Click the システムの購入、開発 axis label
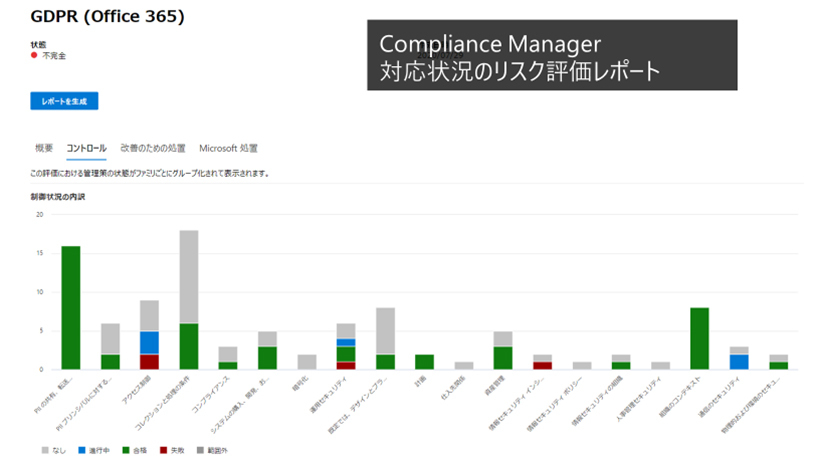Viewport: 820px width, 461px height. coord(241,405)
